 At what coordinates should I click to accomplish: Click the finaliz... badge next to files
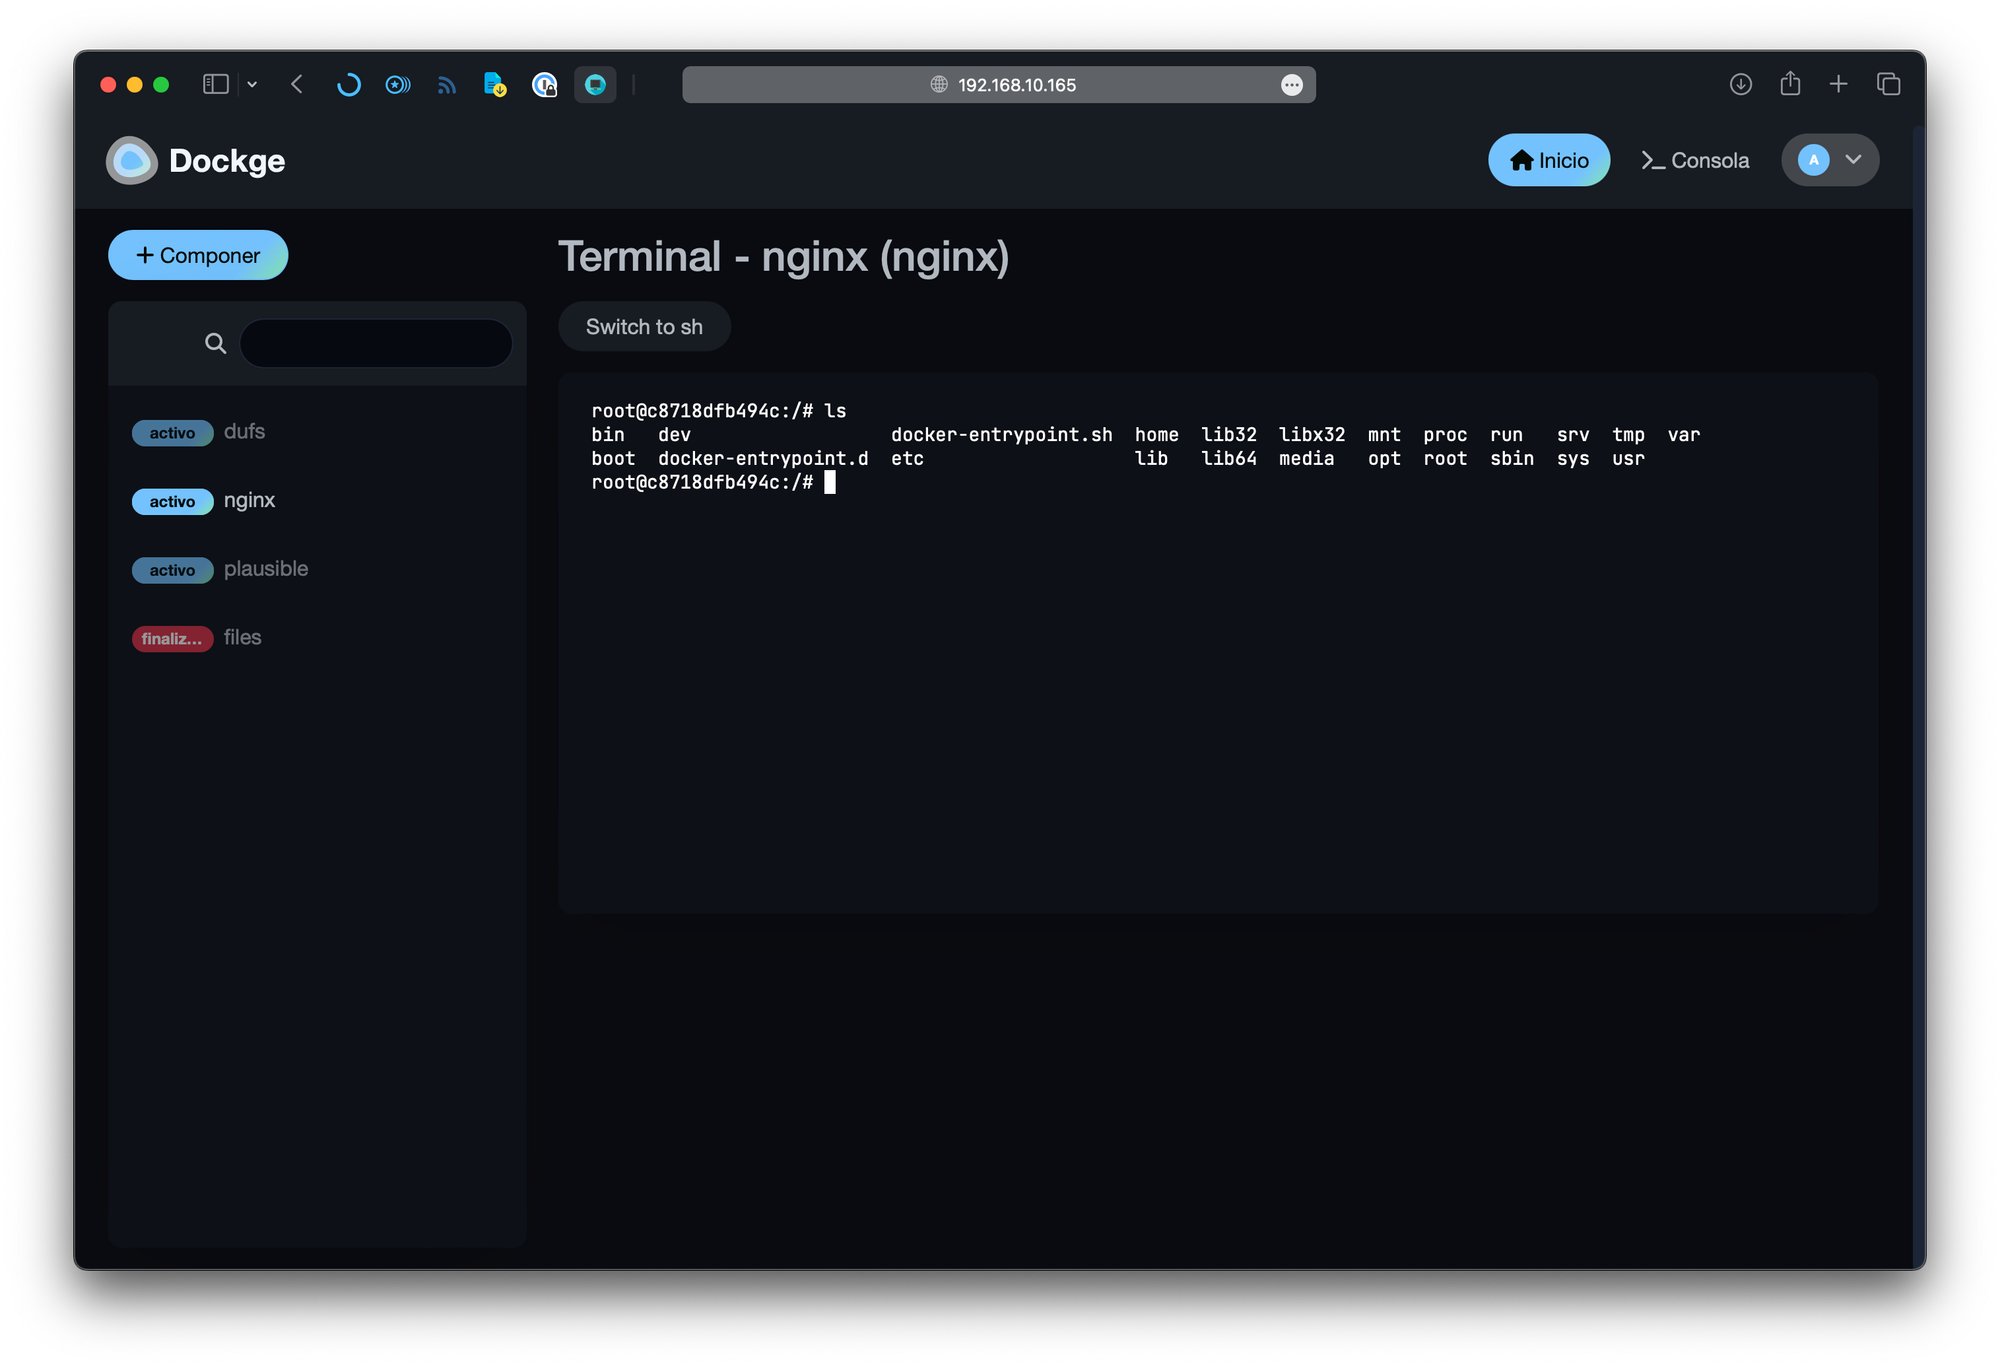pos(172,639)
